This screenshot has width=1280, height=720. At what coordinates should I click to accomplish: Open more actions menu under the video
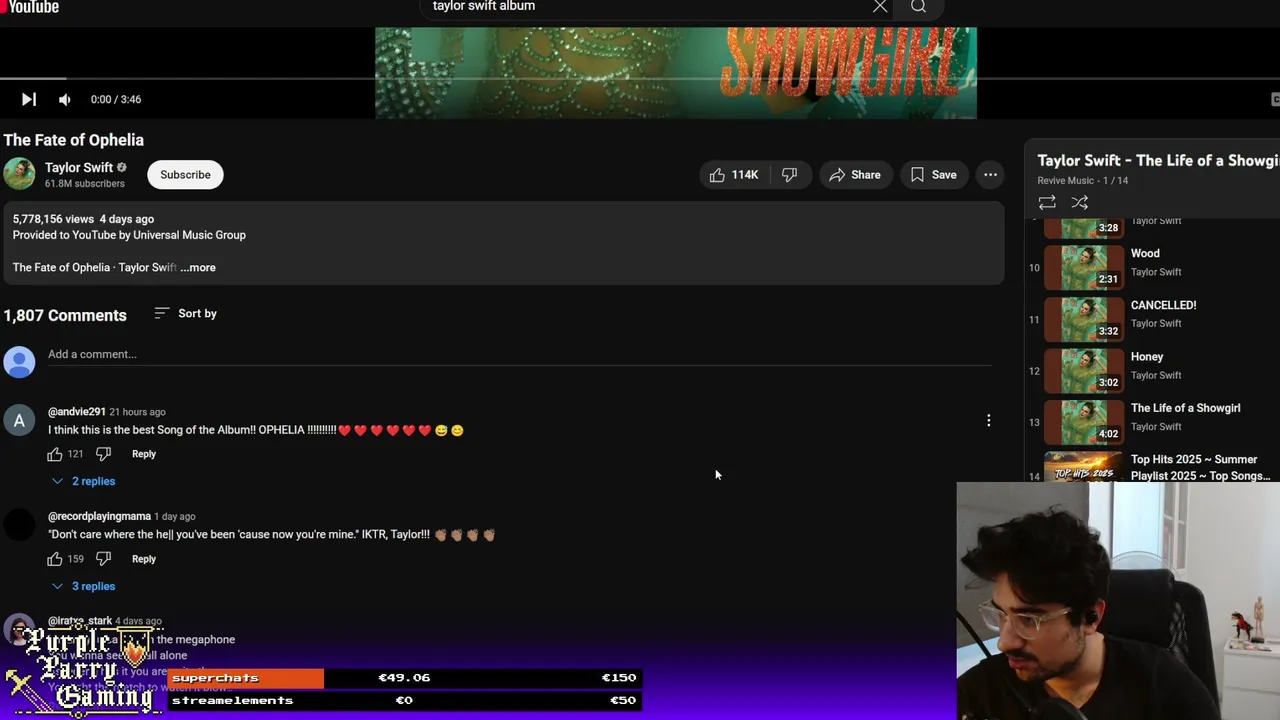click(x=990, y=175)
